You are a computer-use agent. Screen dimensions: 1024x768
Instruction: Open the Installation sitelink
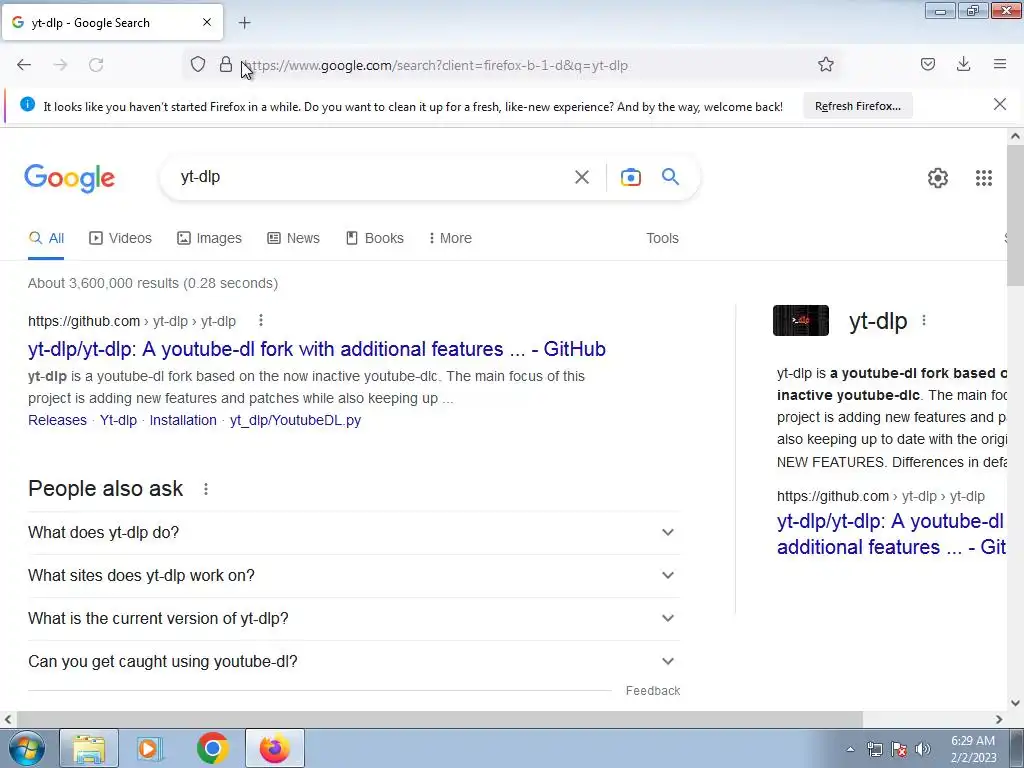pyautogui.click(x=183, y=420)
